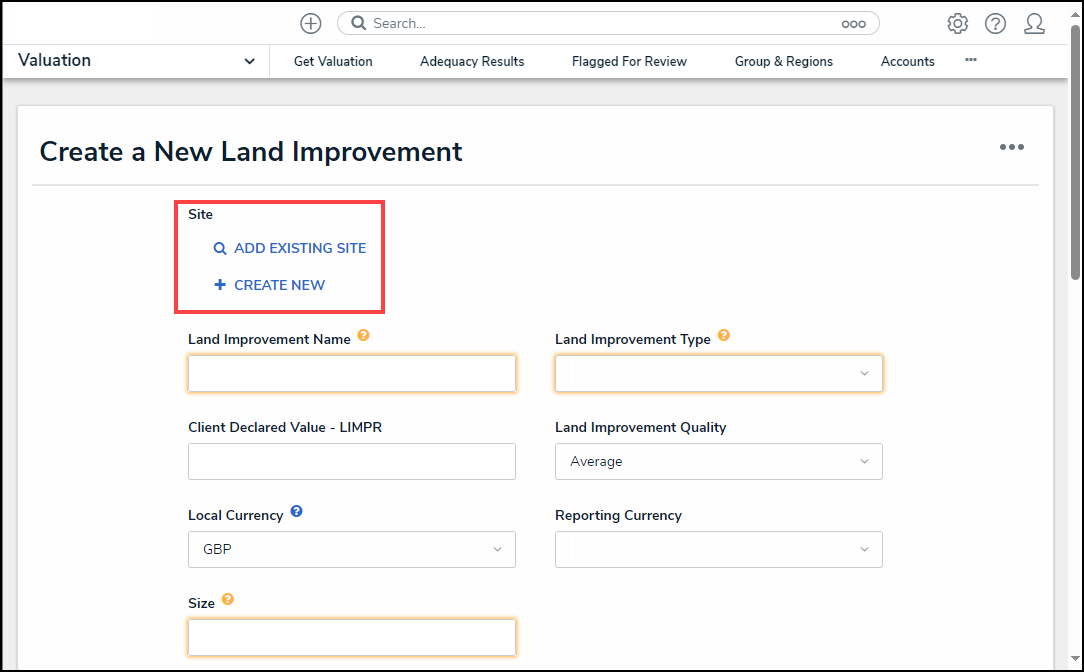Click the Create New site link

point(279,285)
